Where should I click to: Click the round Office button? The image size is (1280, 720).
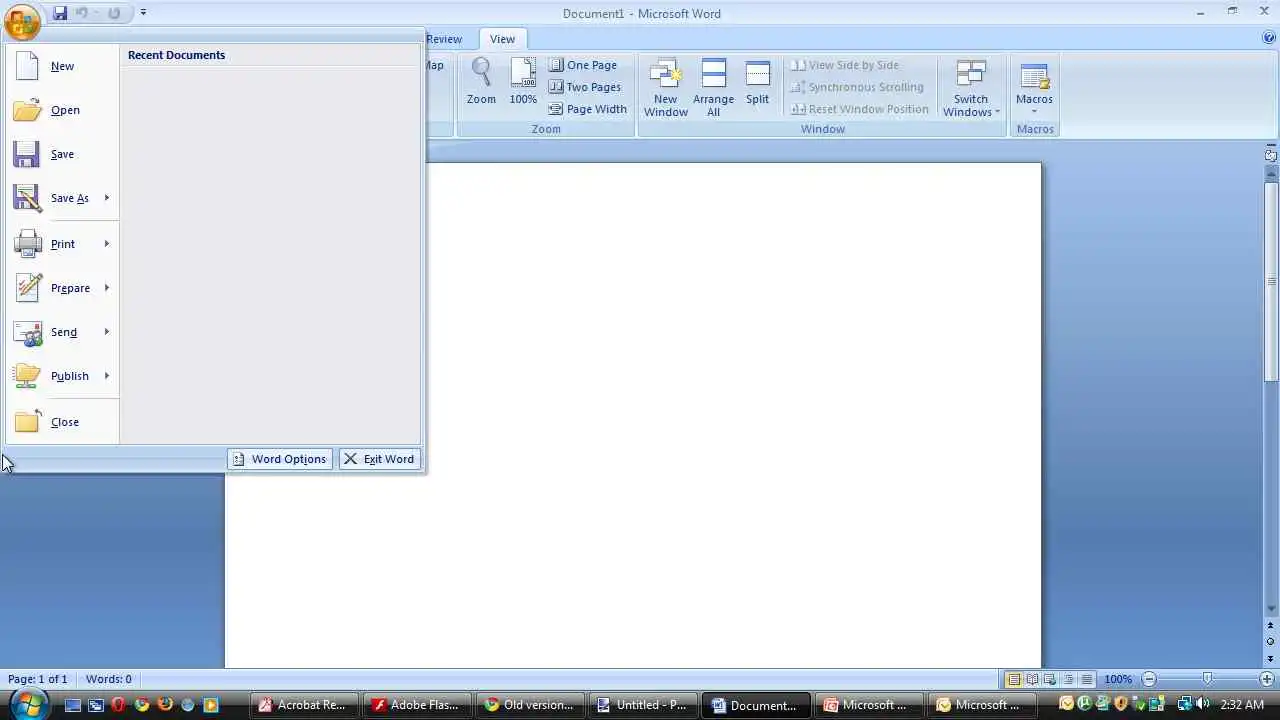tap(22, 20)
